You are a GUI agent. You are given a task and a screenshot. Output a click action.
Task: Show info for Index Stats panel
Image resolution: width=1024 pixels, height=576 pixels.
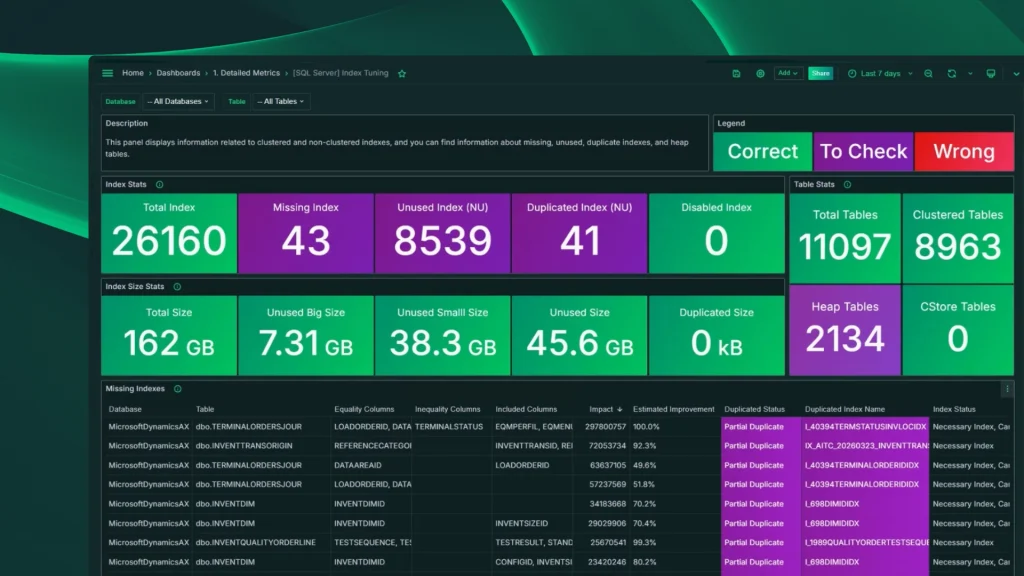coord(159,185)
